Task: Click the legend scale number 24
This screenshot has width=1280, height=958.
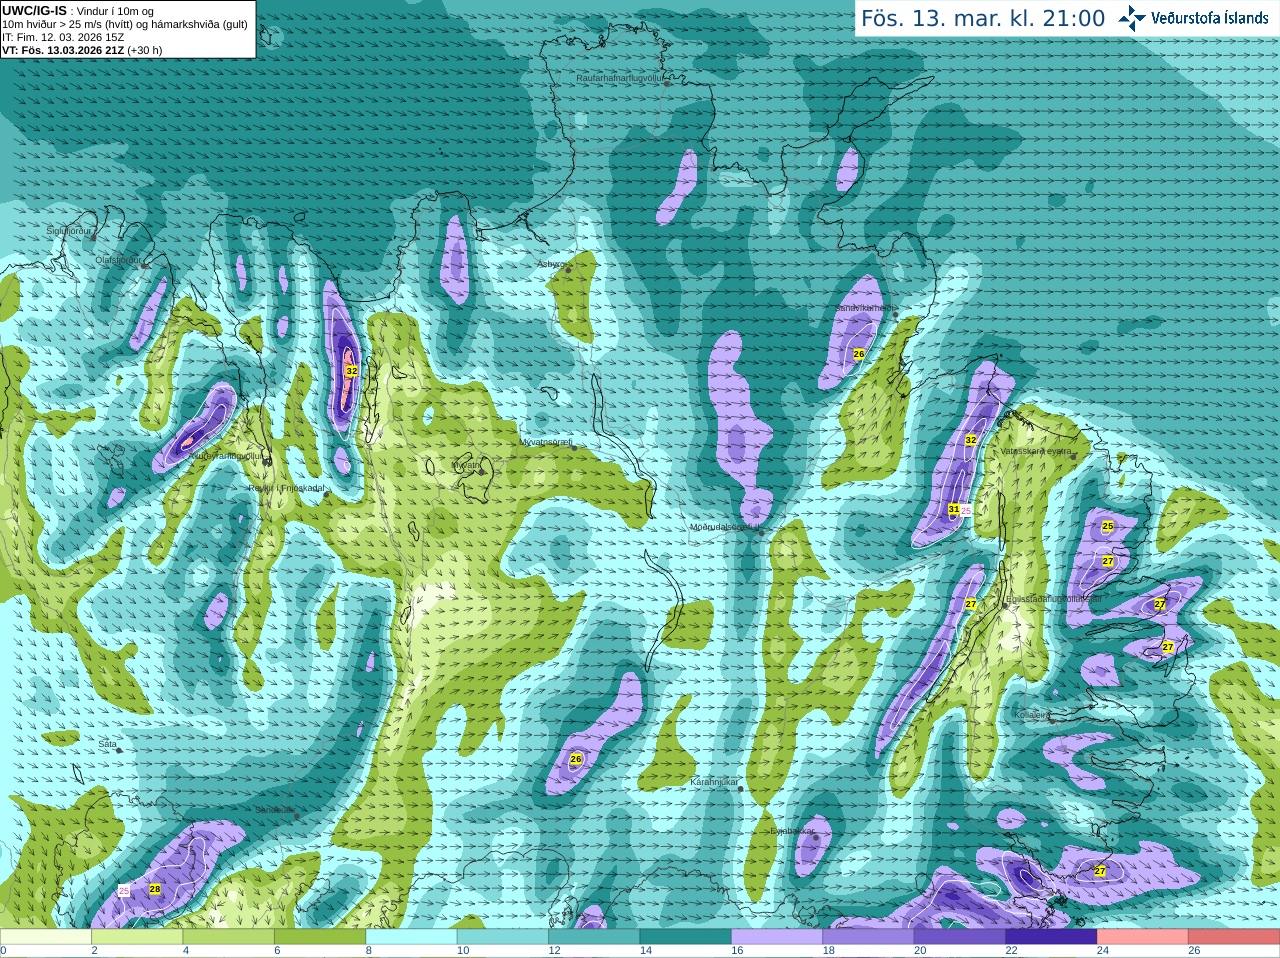Action: pyautogui.click(x=1103, y=951)
